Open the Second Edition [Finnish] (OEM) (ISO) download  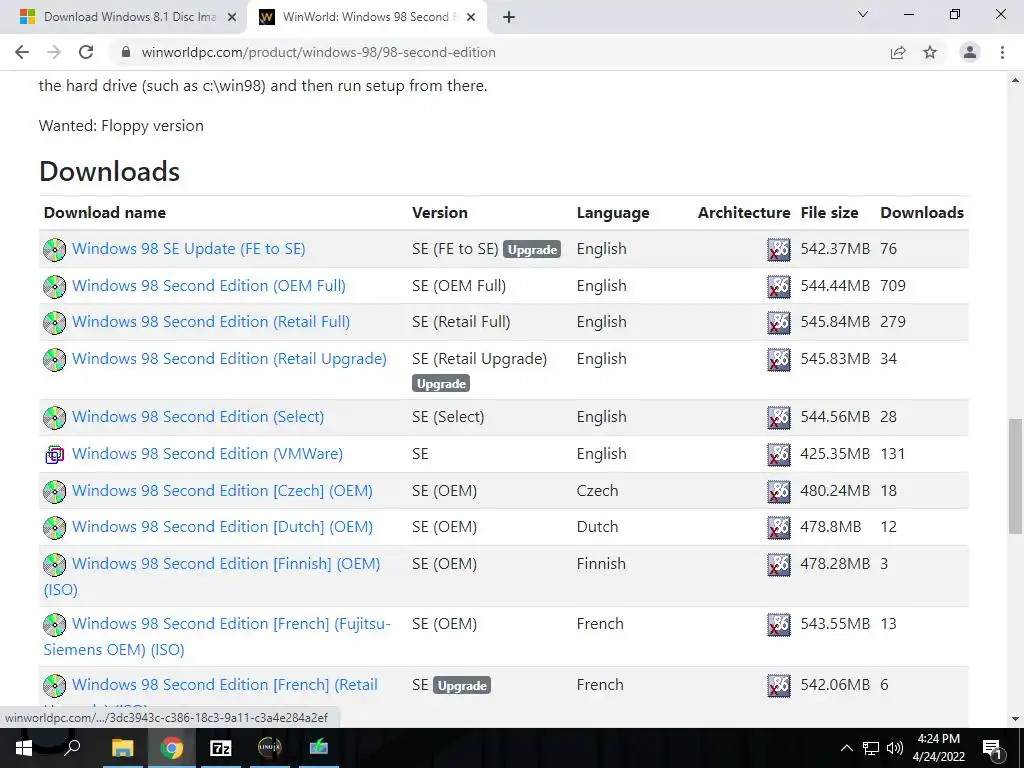(x=226, y=564)
